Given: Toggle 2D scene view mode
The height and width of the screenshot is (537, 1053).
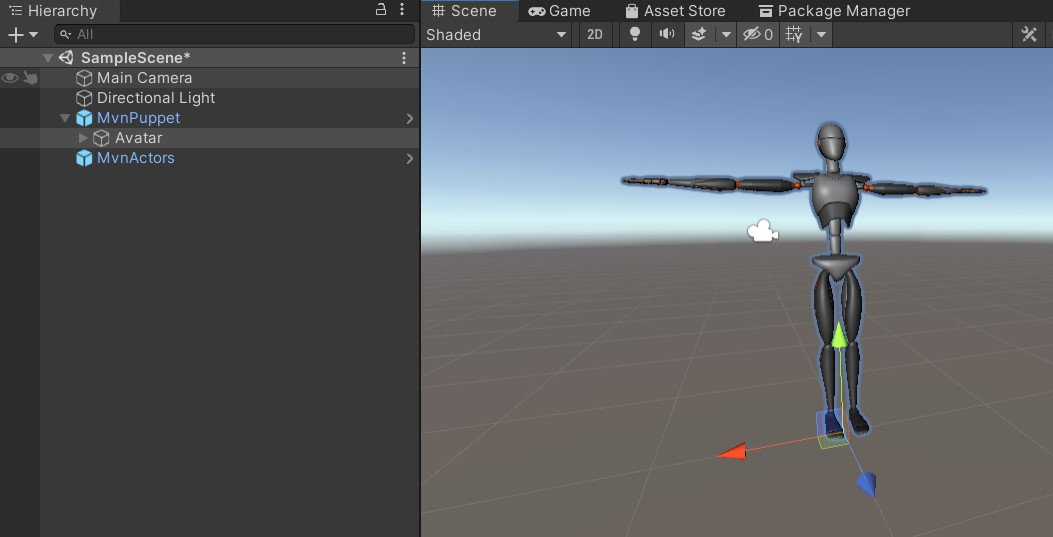Looking at the screenshot, I should pyautogui.click(x=595, y=35).
